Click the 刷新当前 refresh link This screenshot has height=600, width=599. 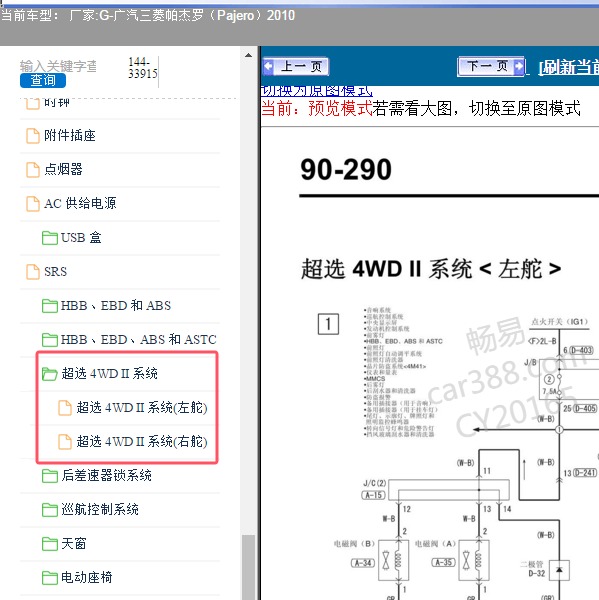click(569, 67)
